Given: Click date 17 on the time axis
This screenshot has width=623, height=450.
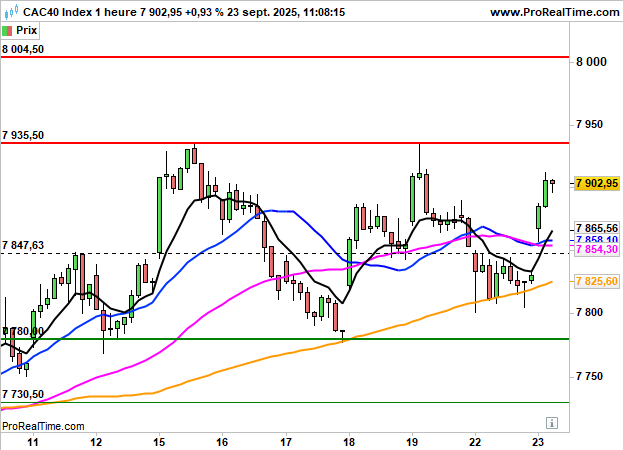Looking at the screenshot, I should click(286, 442).
